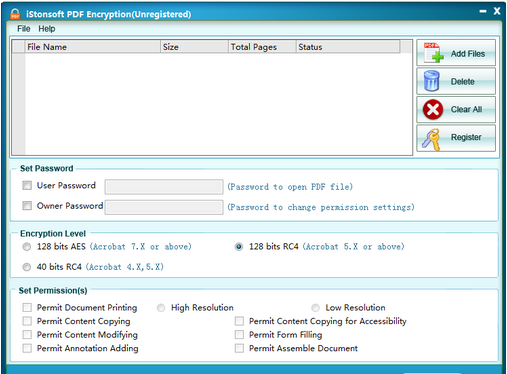Click the 'Set Password' group label

pos(46,168)
